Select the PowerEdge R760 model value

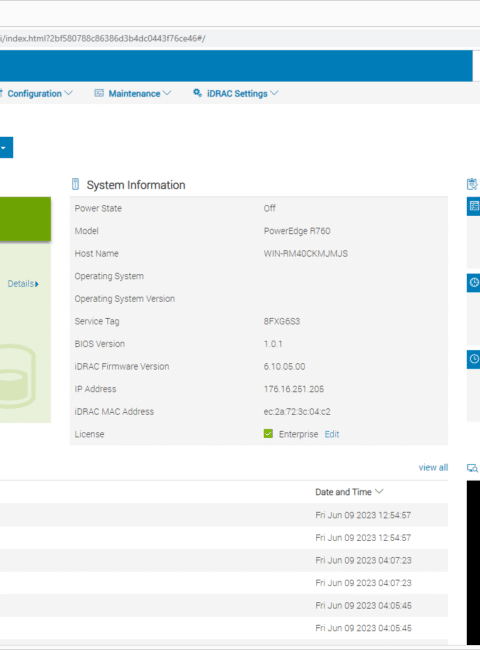(297, 231)
